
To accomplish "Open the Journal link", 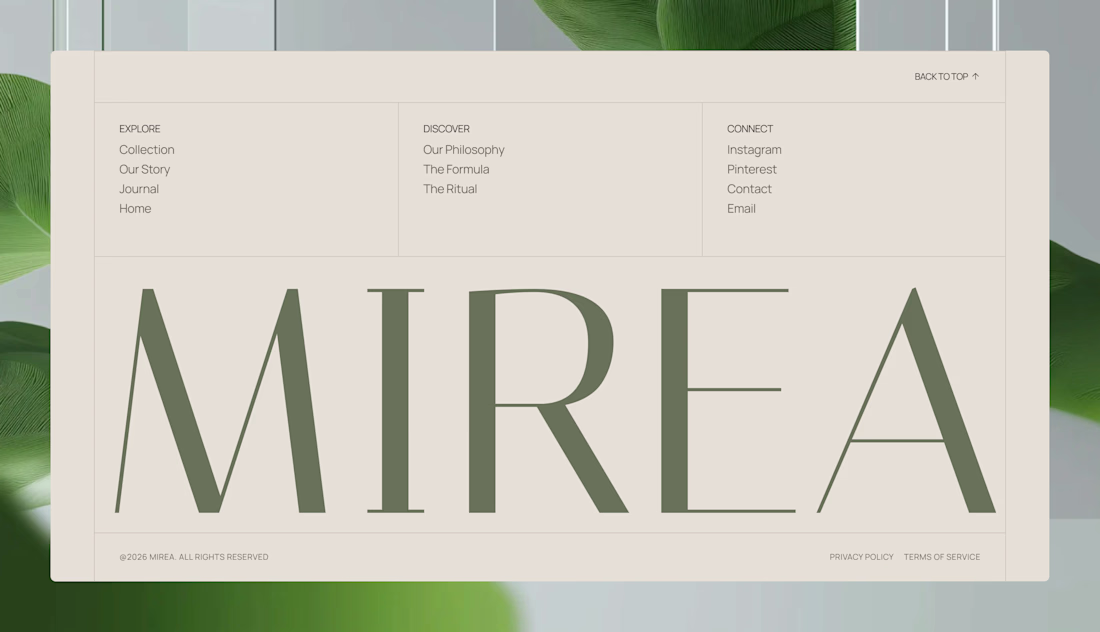I will pyautogui.click(x=139, y=189).
